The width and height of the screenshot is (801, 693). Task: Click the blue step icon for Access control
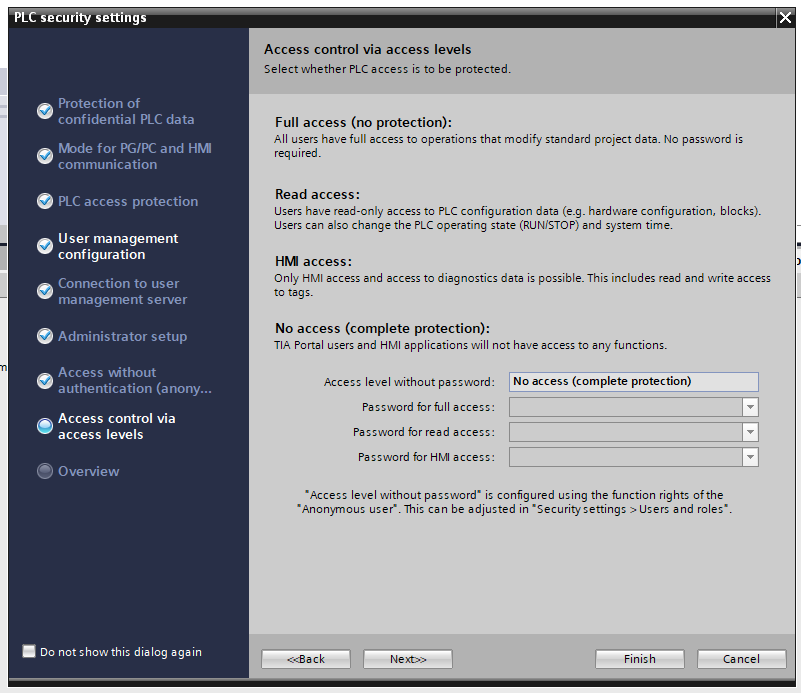click(45, 426)
